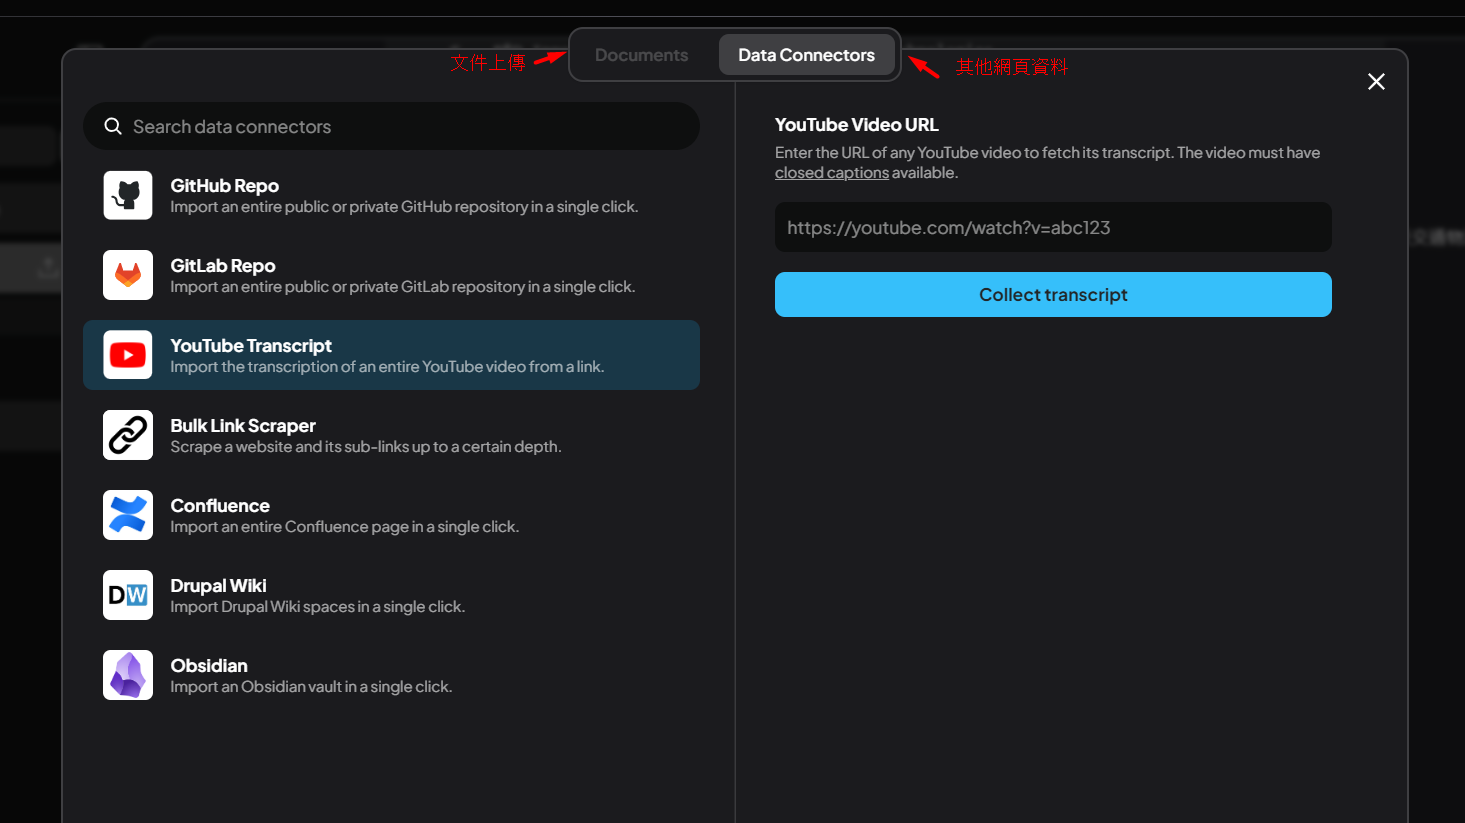Pick the Confluence connector title

[220, 506]
